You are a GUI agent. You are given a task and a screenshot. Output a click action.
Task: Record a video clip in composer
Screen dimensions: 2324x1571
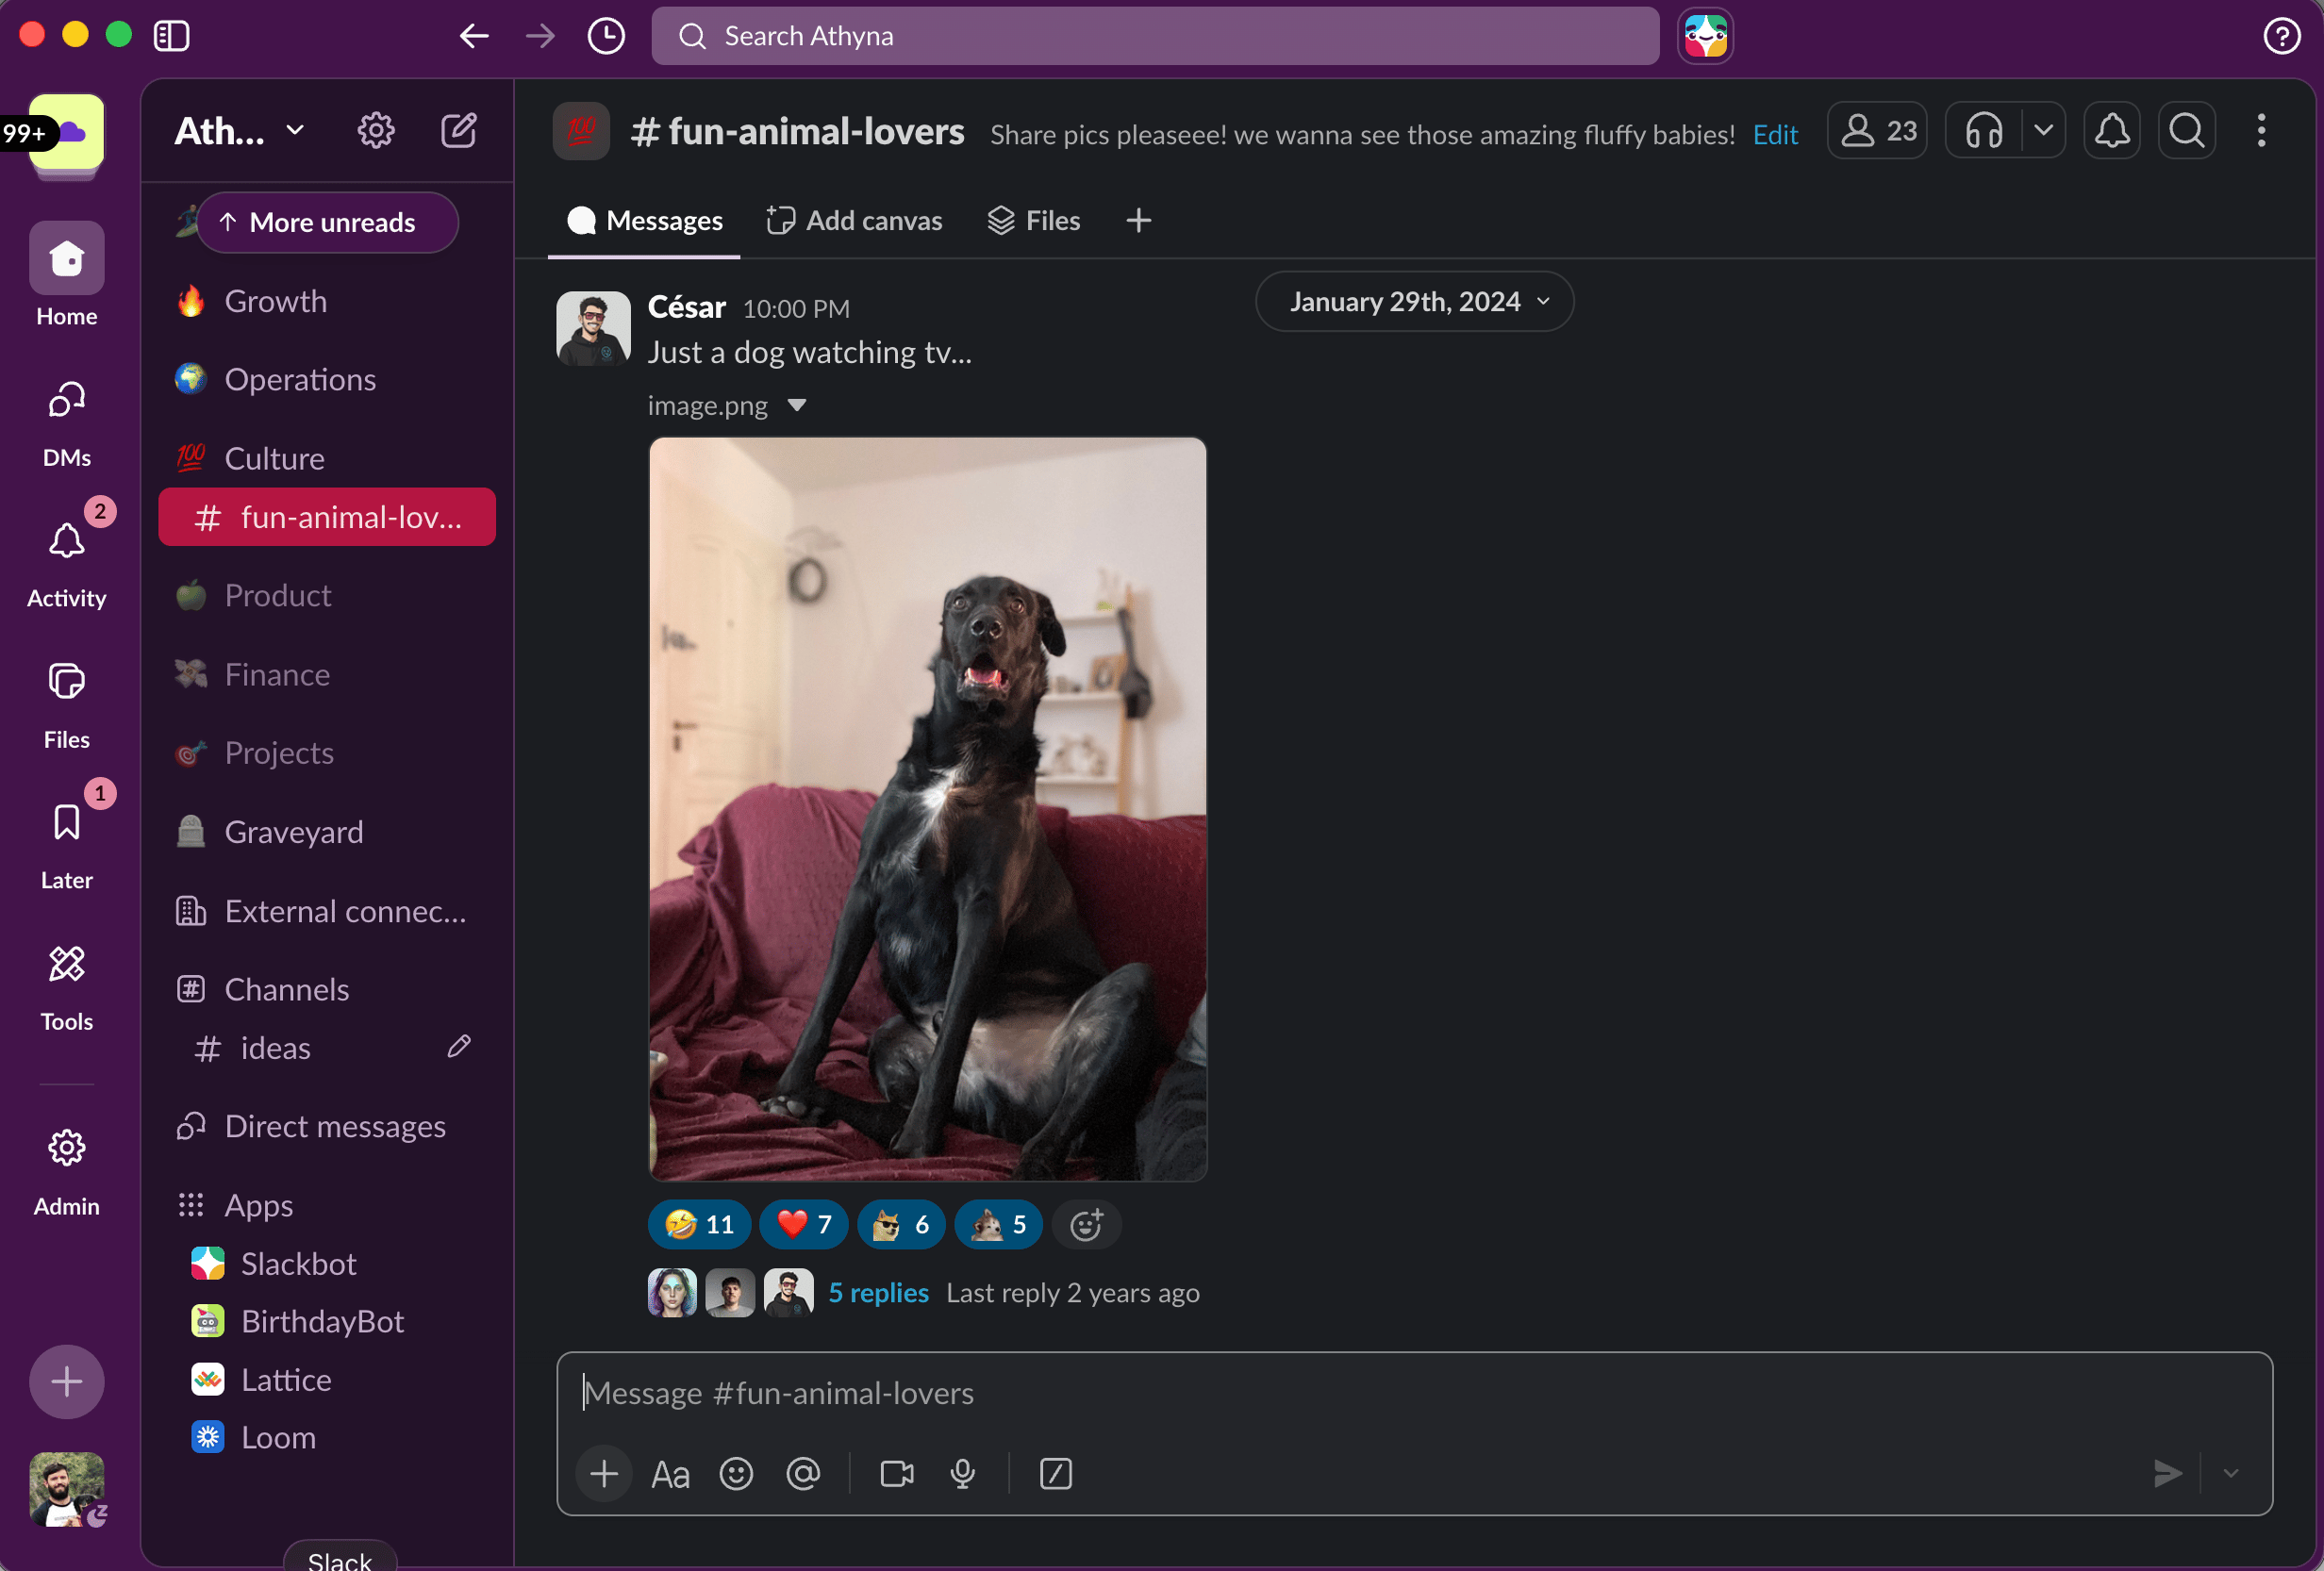[x=896, y=1473]
